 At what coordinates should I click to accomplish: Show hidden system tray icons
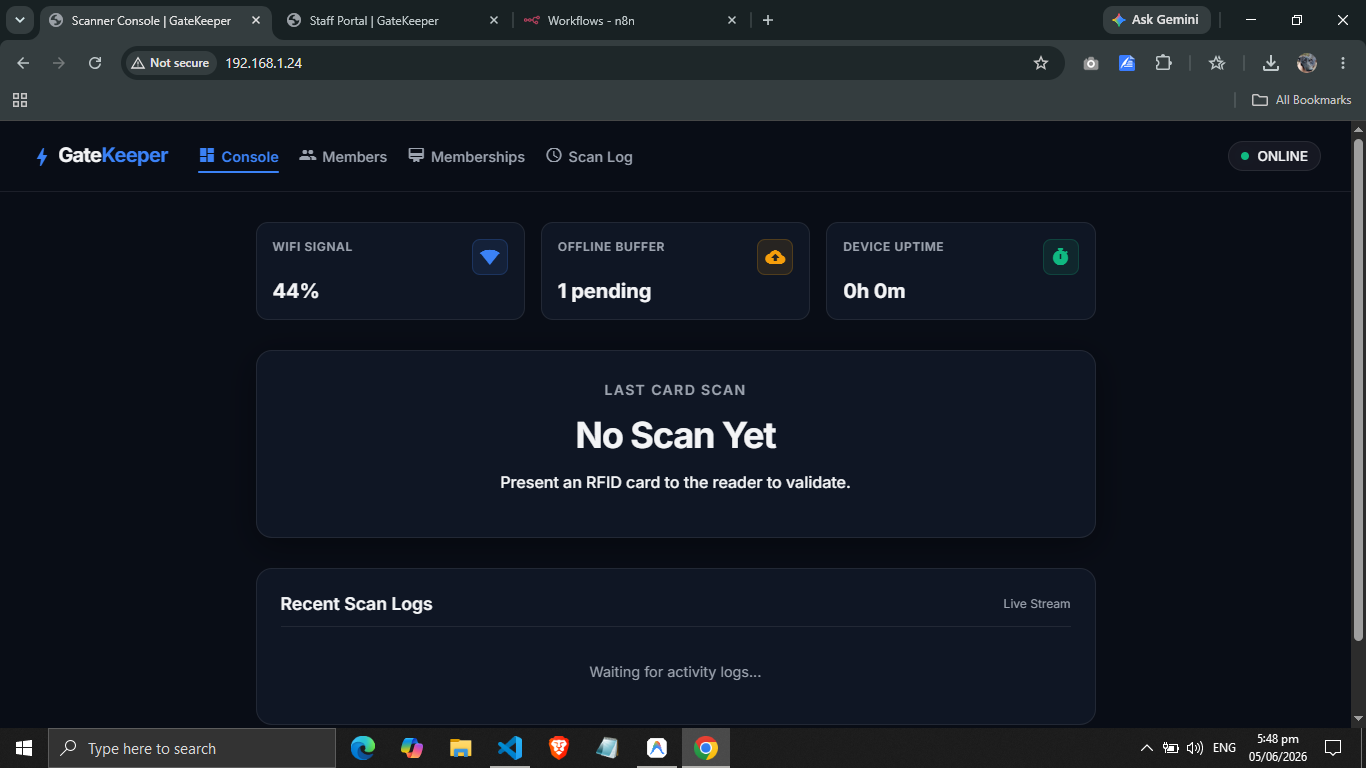1146,748
